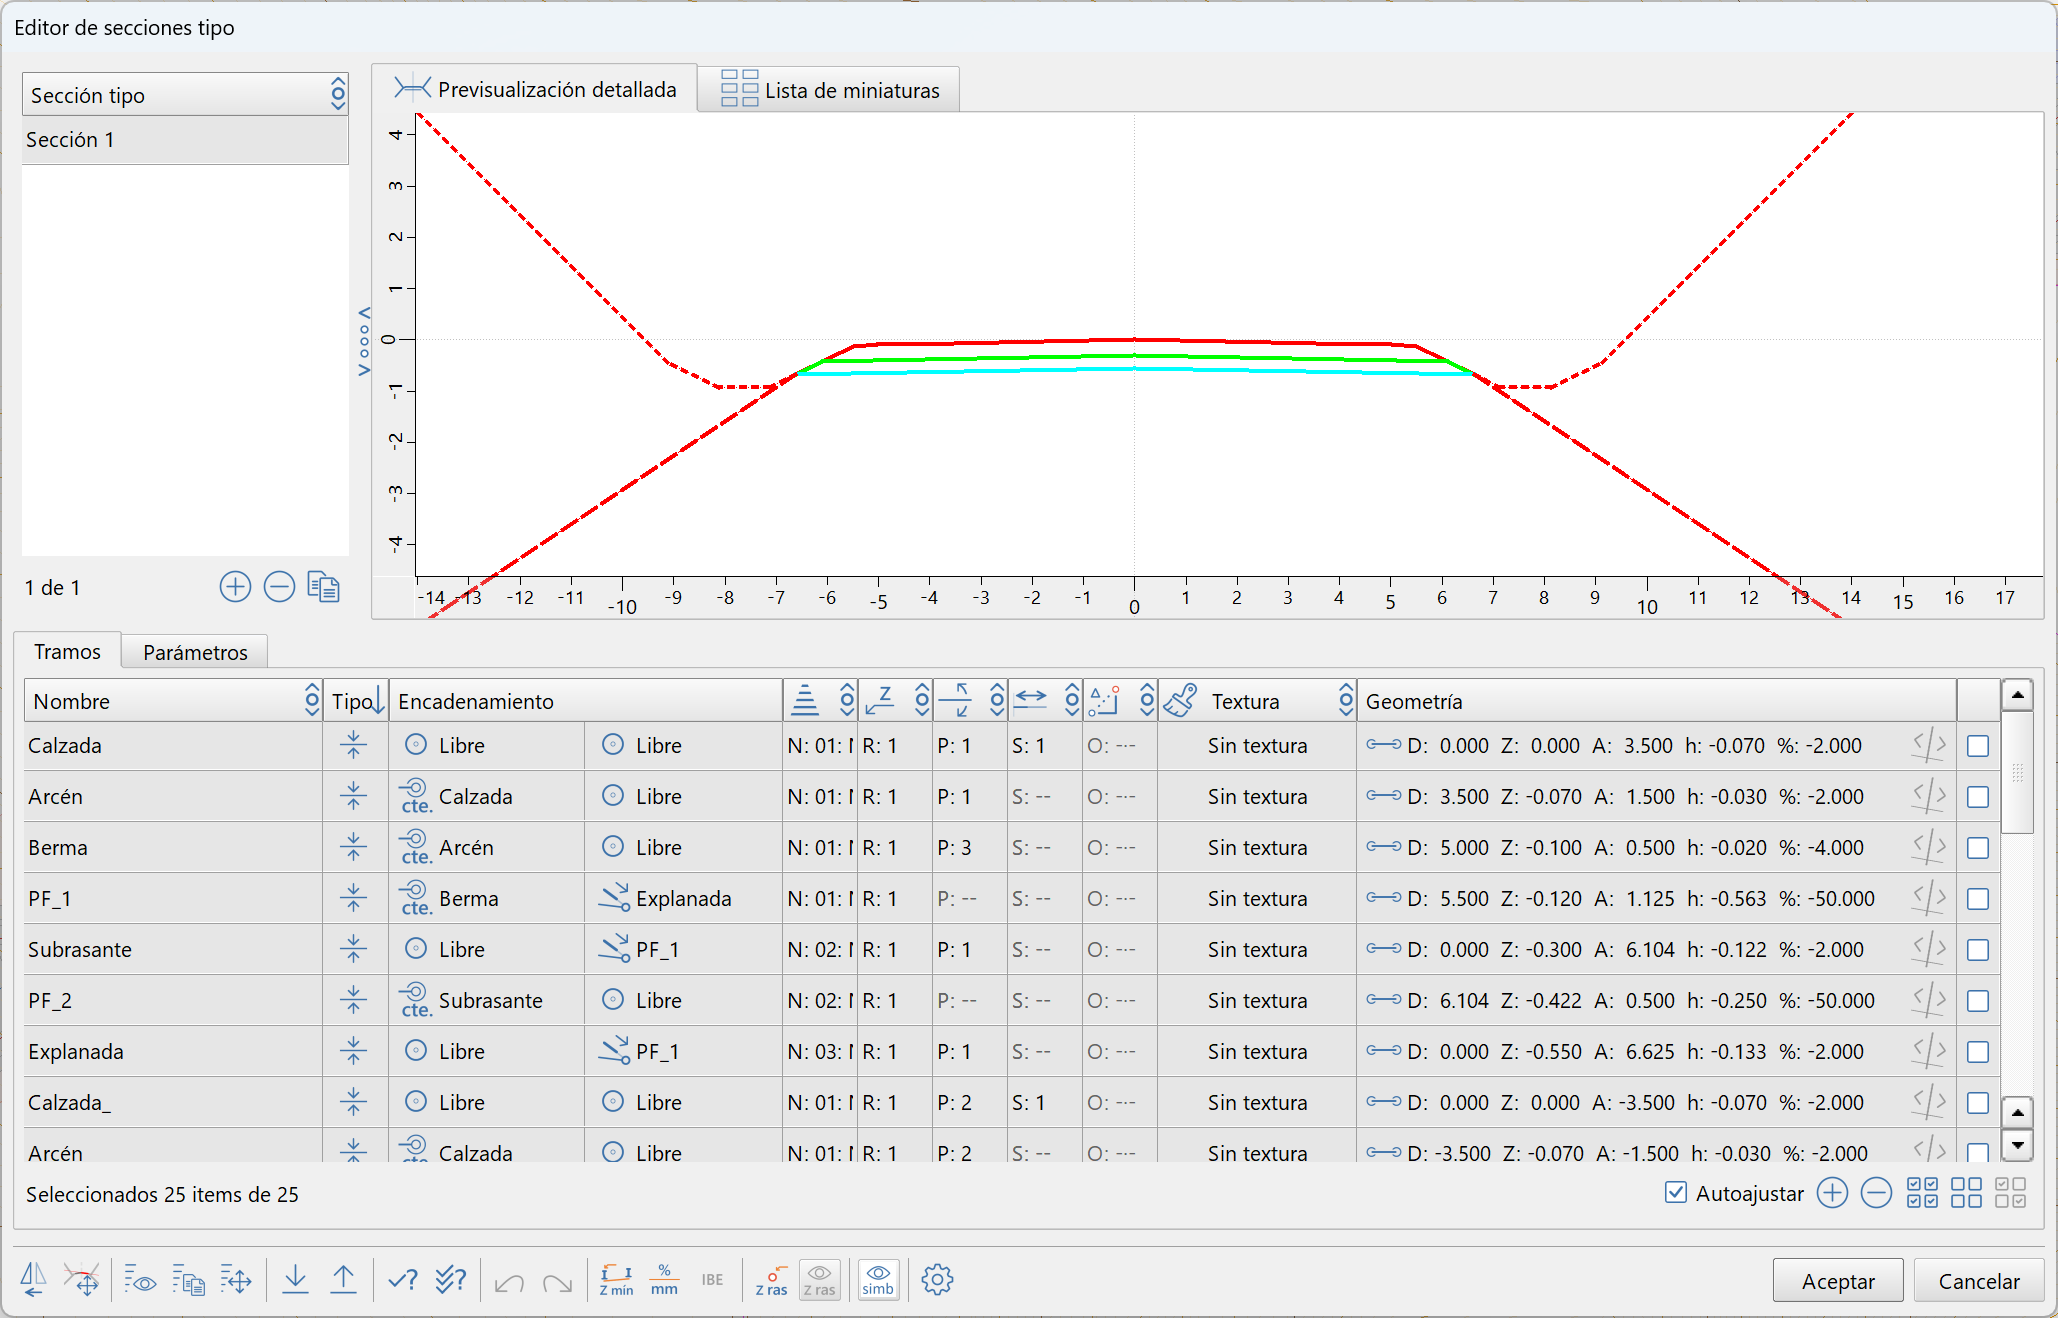Screen dimensions: 2058x1318
Task: Open the Textura column dropdown arrows
Action: pyautogui.click(x=1346, y=701)
